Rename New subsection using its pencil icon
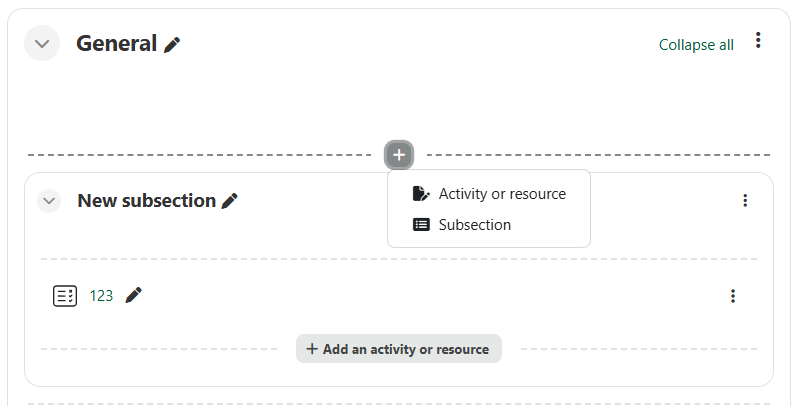The height and width of the screenshot is (406, 805). coord(229,201)
